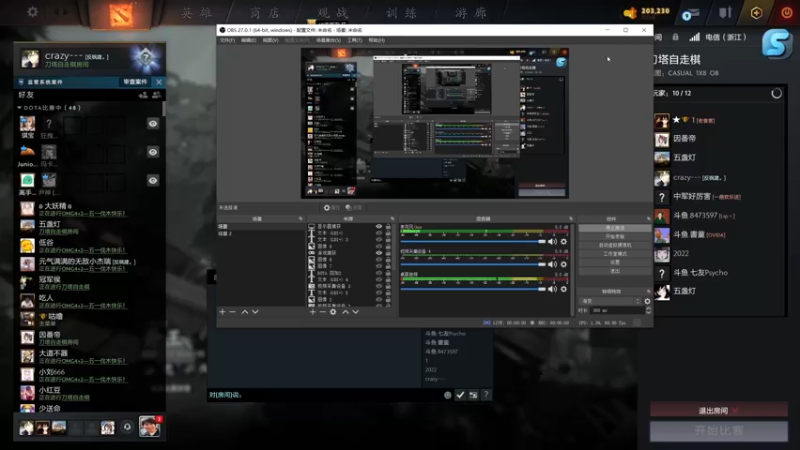This screenshot has height=450, width=800.
Task: Click 设置 in OBS controls
Action: pyautogui.click(x=615, y=262)
